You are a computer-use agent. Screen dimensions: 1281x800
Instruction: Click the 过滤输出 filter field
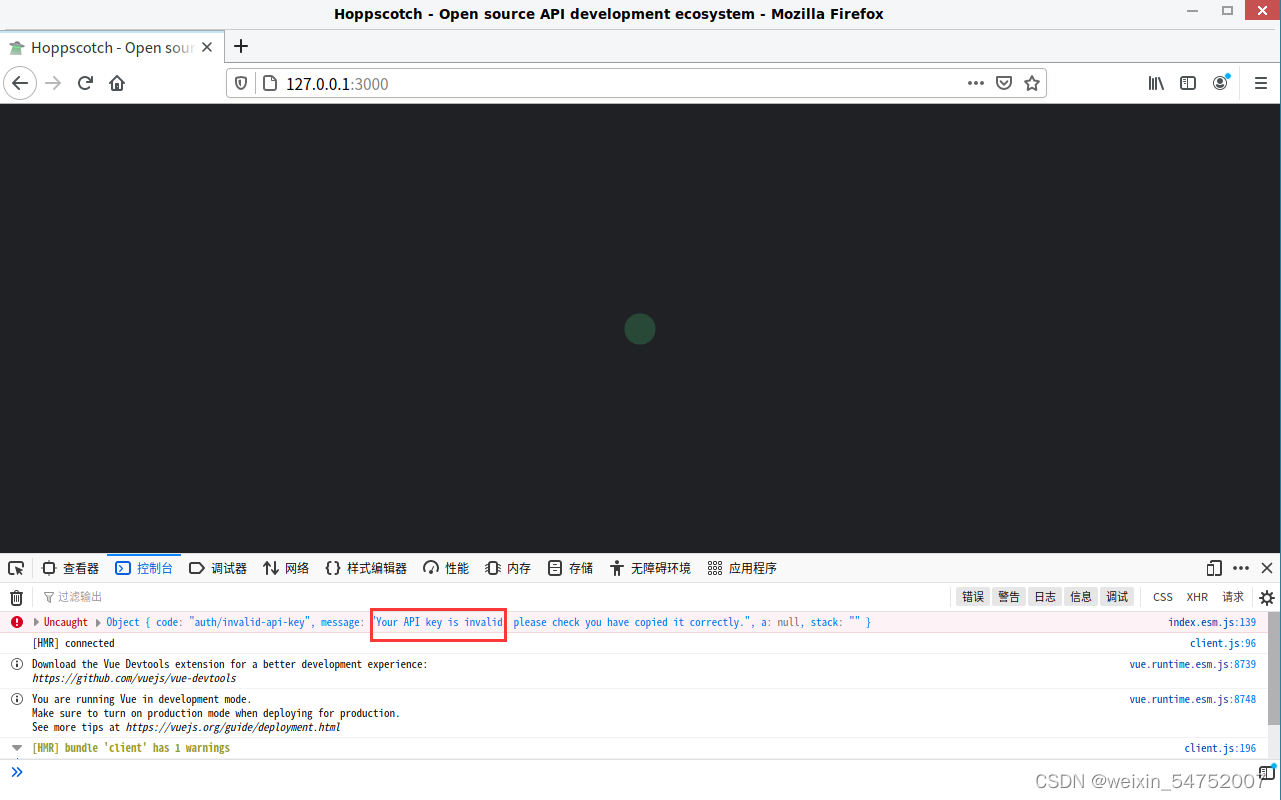pyautogui.click(x=80, y=596)
